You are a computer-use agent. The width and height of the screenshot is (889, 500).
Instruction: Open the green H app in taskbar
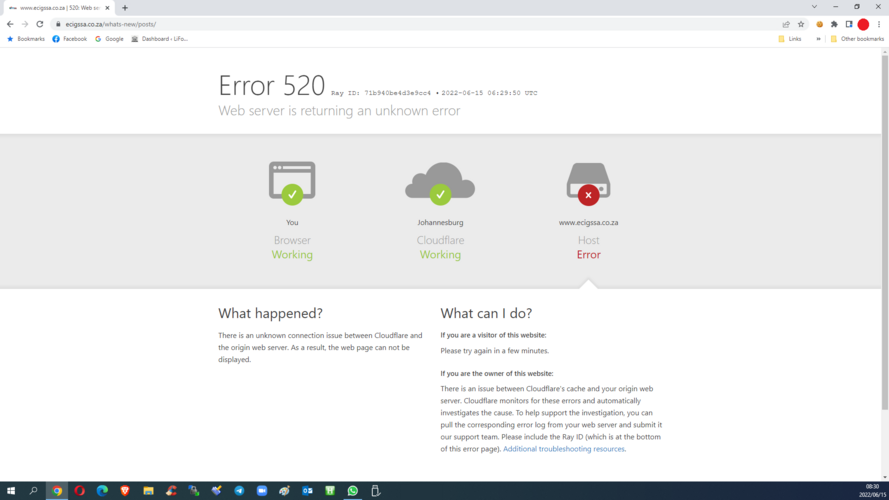(x=330, y=491)
